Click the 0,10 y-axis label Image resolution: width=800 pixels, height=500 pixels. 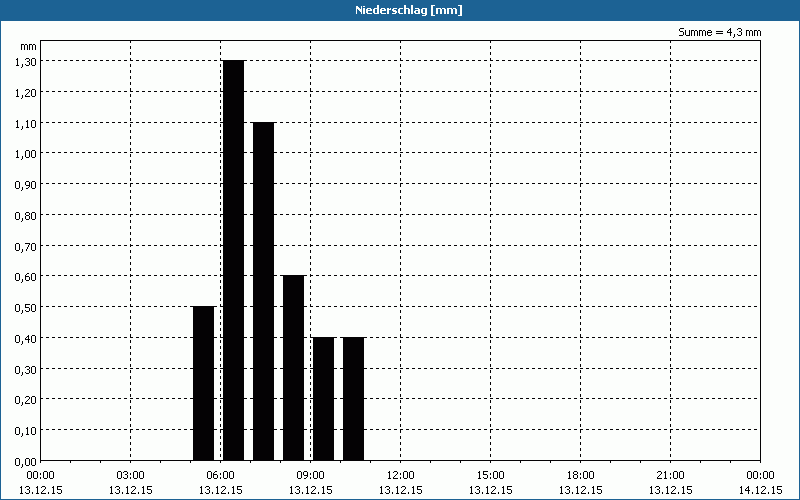26,431
